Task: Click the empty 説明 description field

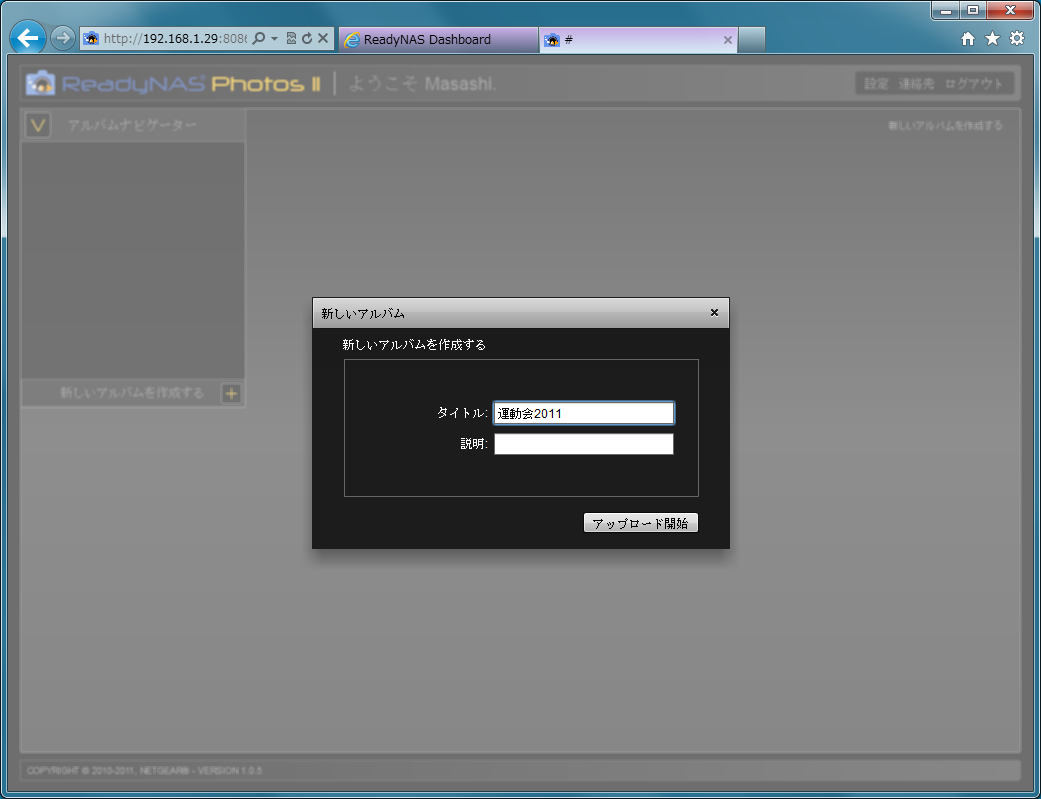Action: pyautogui.click(x=583, y=444)
